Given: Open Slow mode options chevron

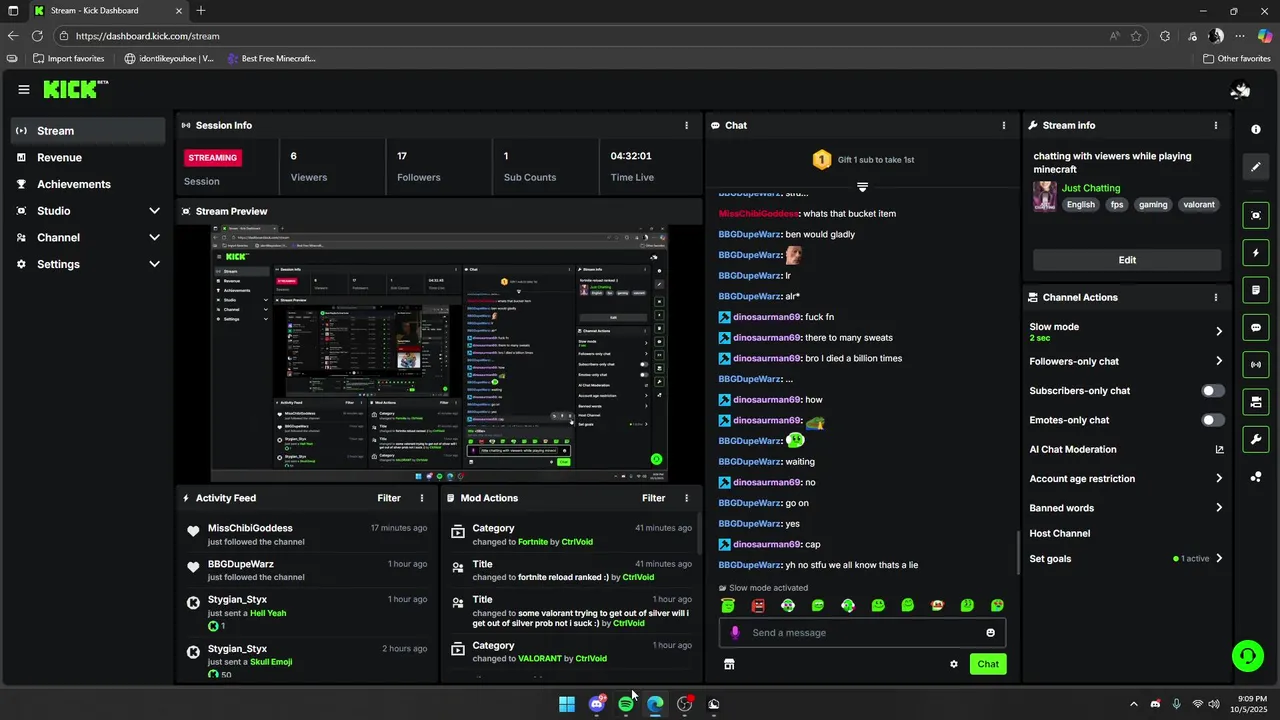Looking at the screenshot, I should 1219,331.
